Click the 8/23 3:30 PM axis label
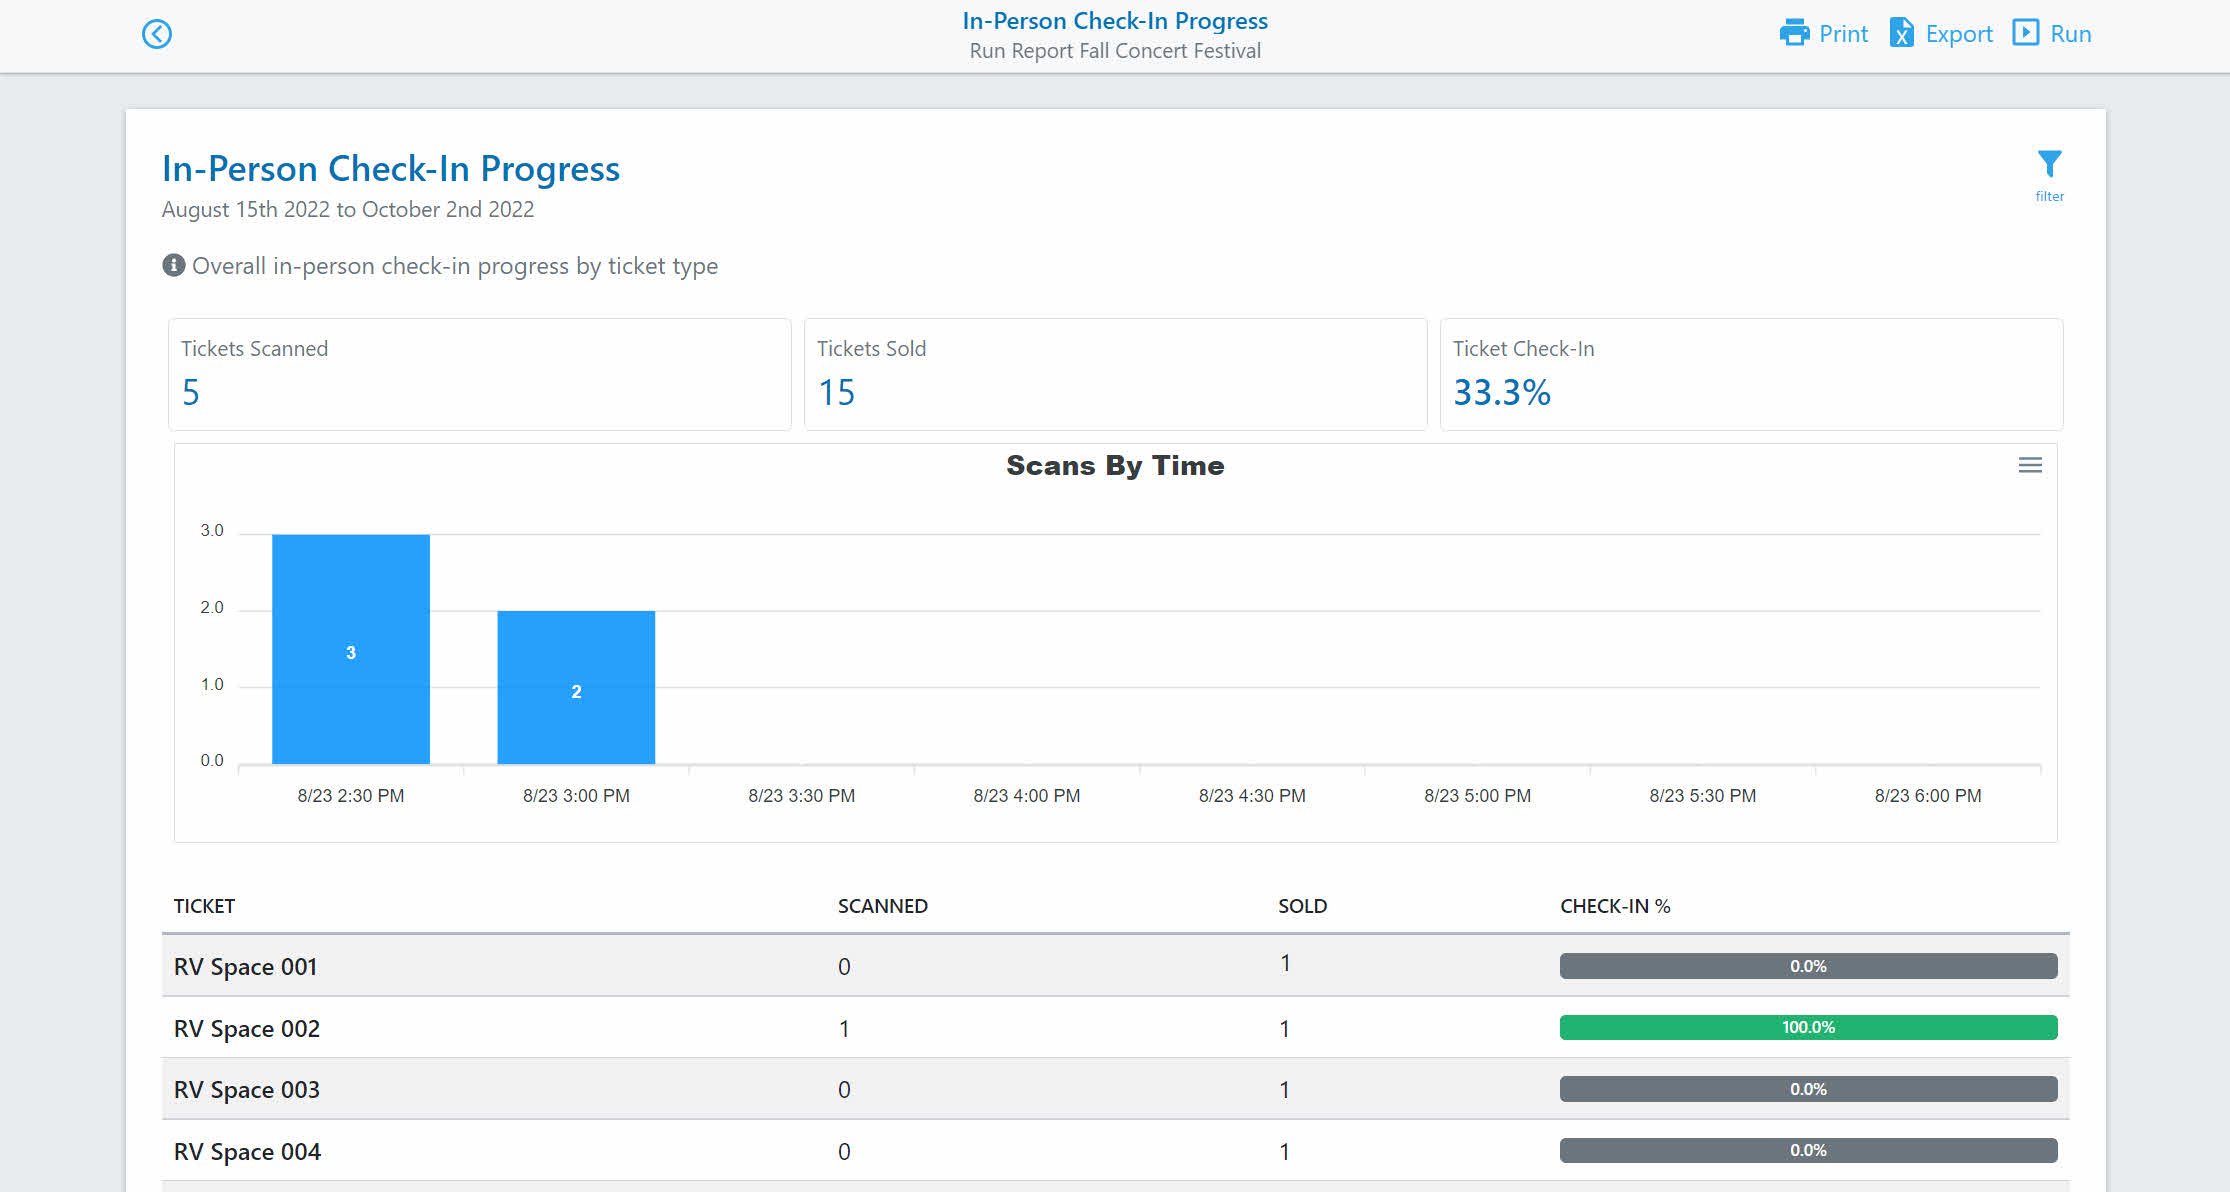This screenshot has width=2230, height=1192. point(801,796)
